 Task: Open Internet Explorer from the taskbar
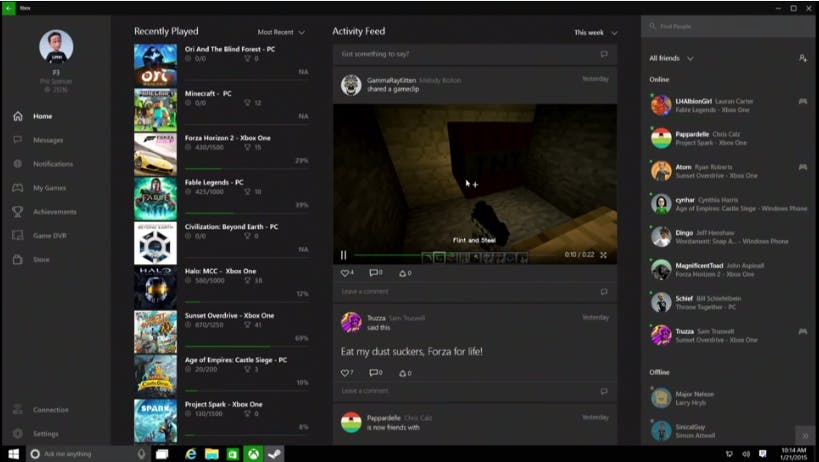(x=191, y=454)
